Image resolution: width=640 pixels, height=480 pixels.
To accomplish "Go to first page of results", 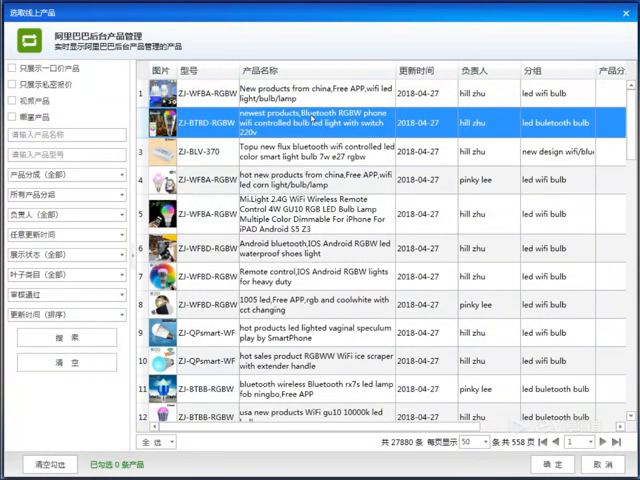I will pos(542,442).
